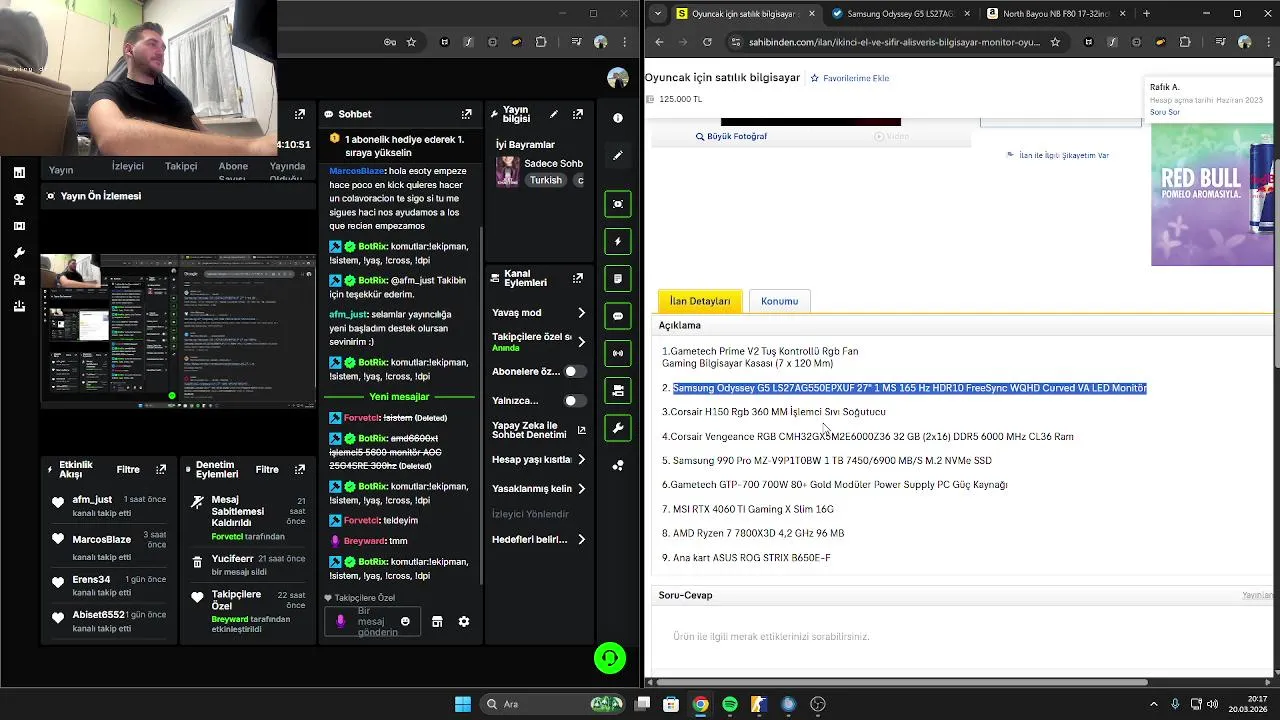This screenshot has height=720, width=1280.
Task: Toggle the Abonelere öz... switch
Action: tap(574, 371)
